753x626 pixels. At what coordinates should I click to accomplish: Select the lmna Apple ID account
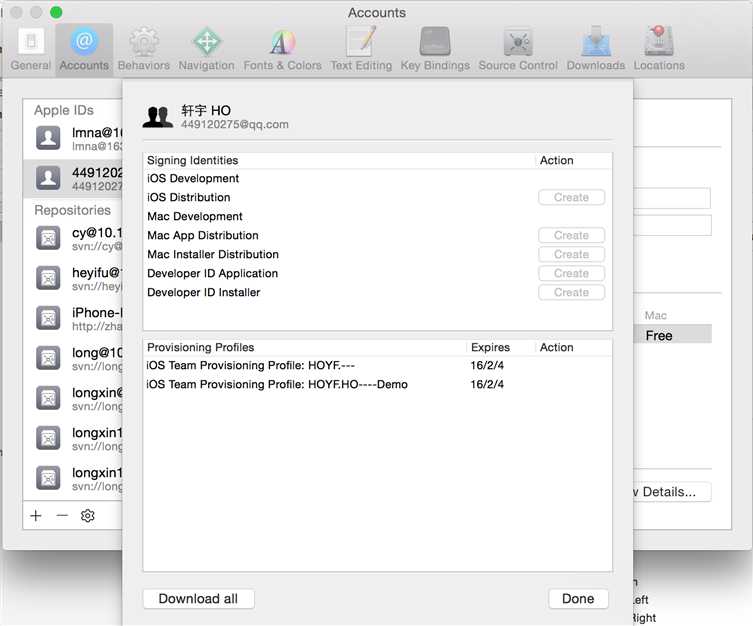click(x=73, y=139)
